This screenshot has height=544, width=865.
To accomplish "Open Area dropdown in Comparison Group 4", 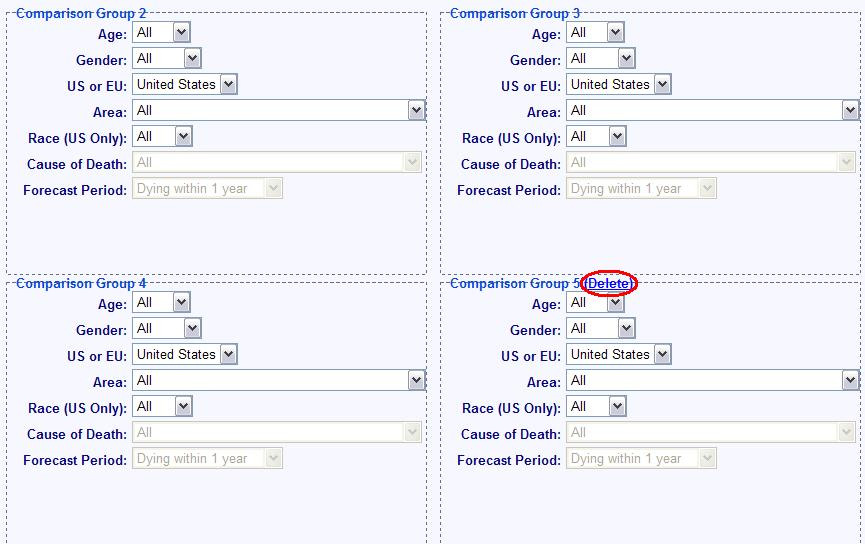I will pyautogui.click(x=279, y=381).
